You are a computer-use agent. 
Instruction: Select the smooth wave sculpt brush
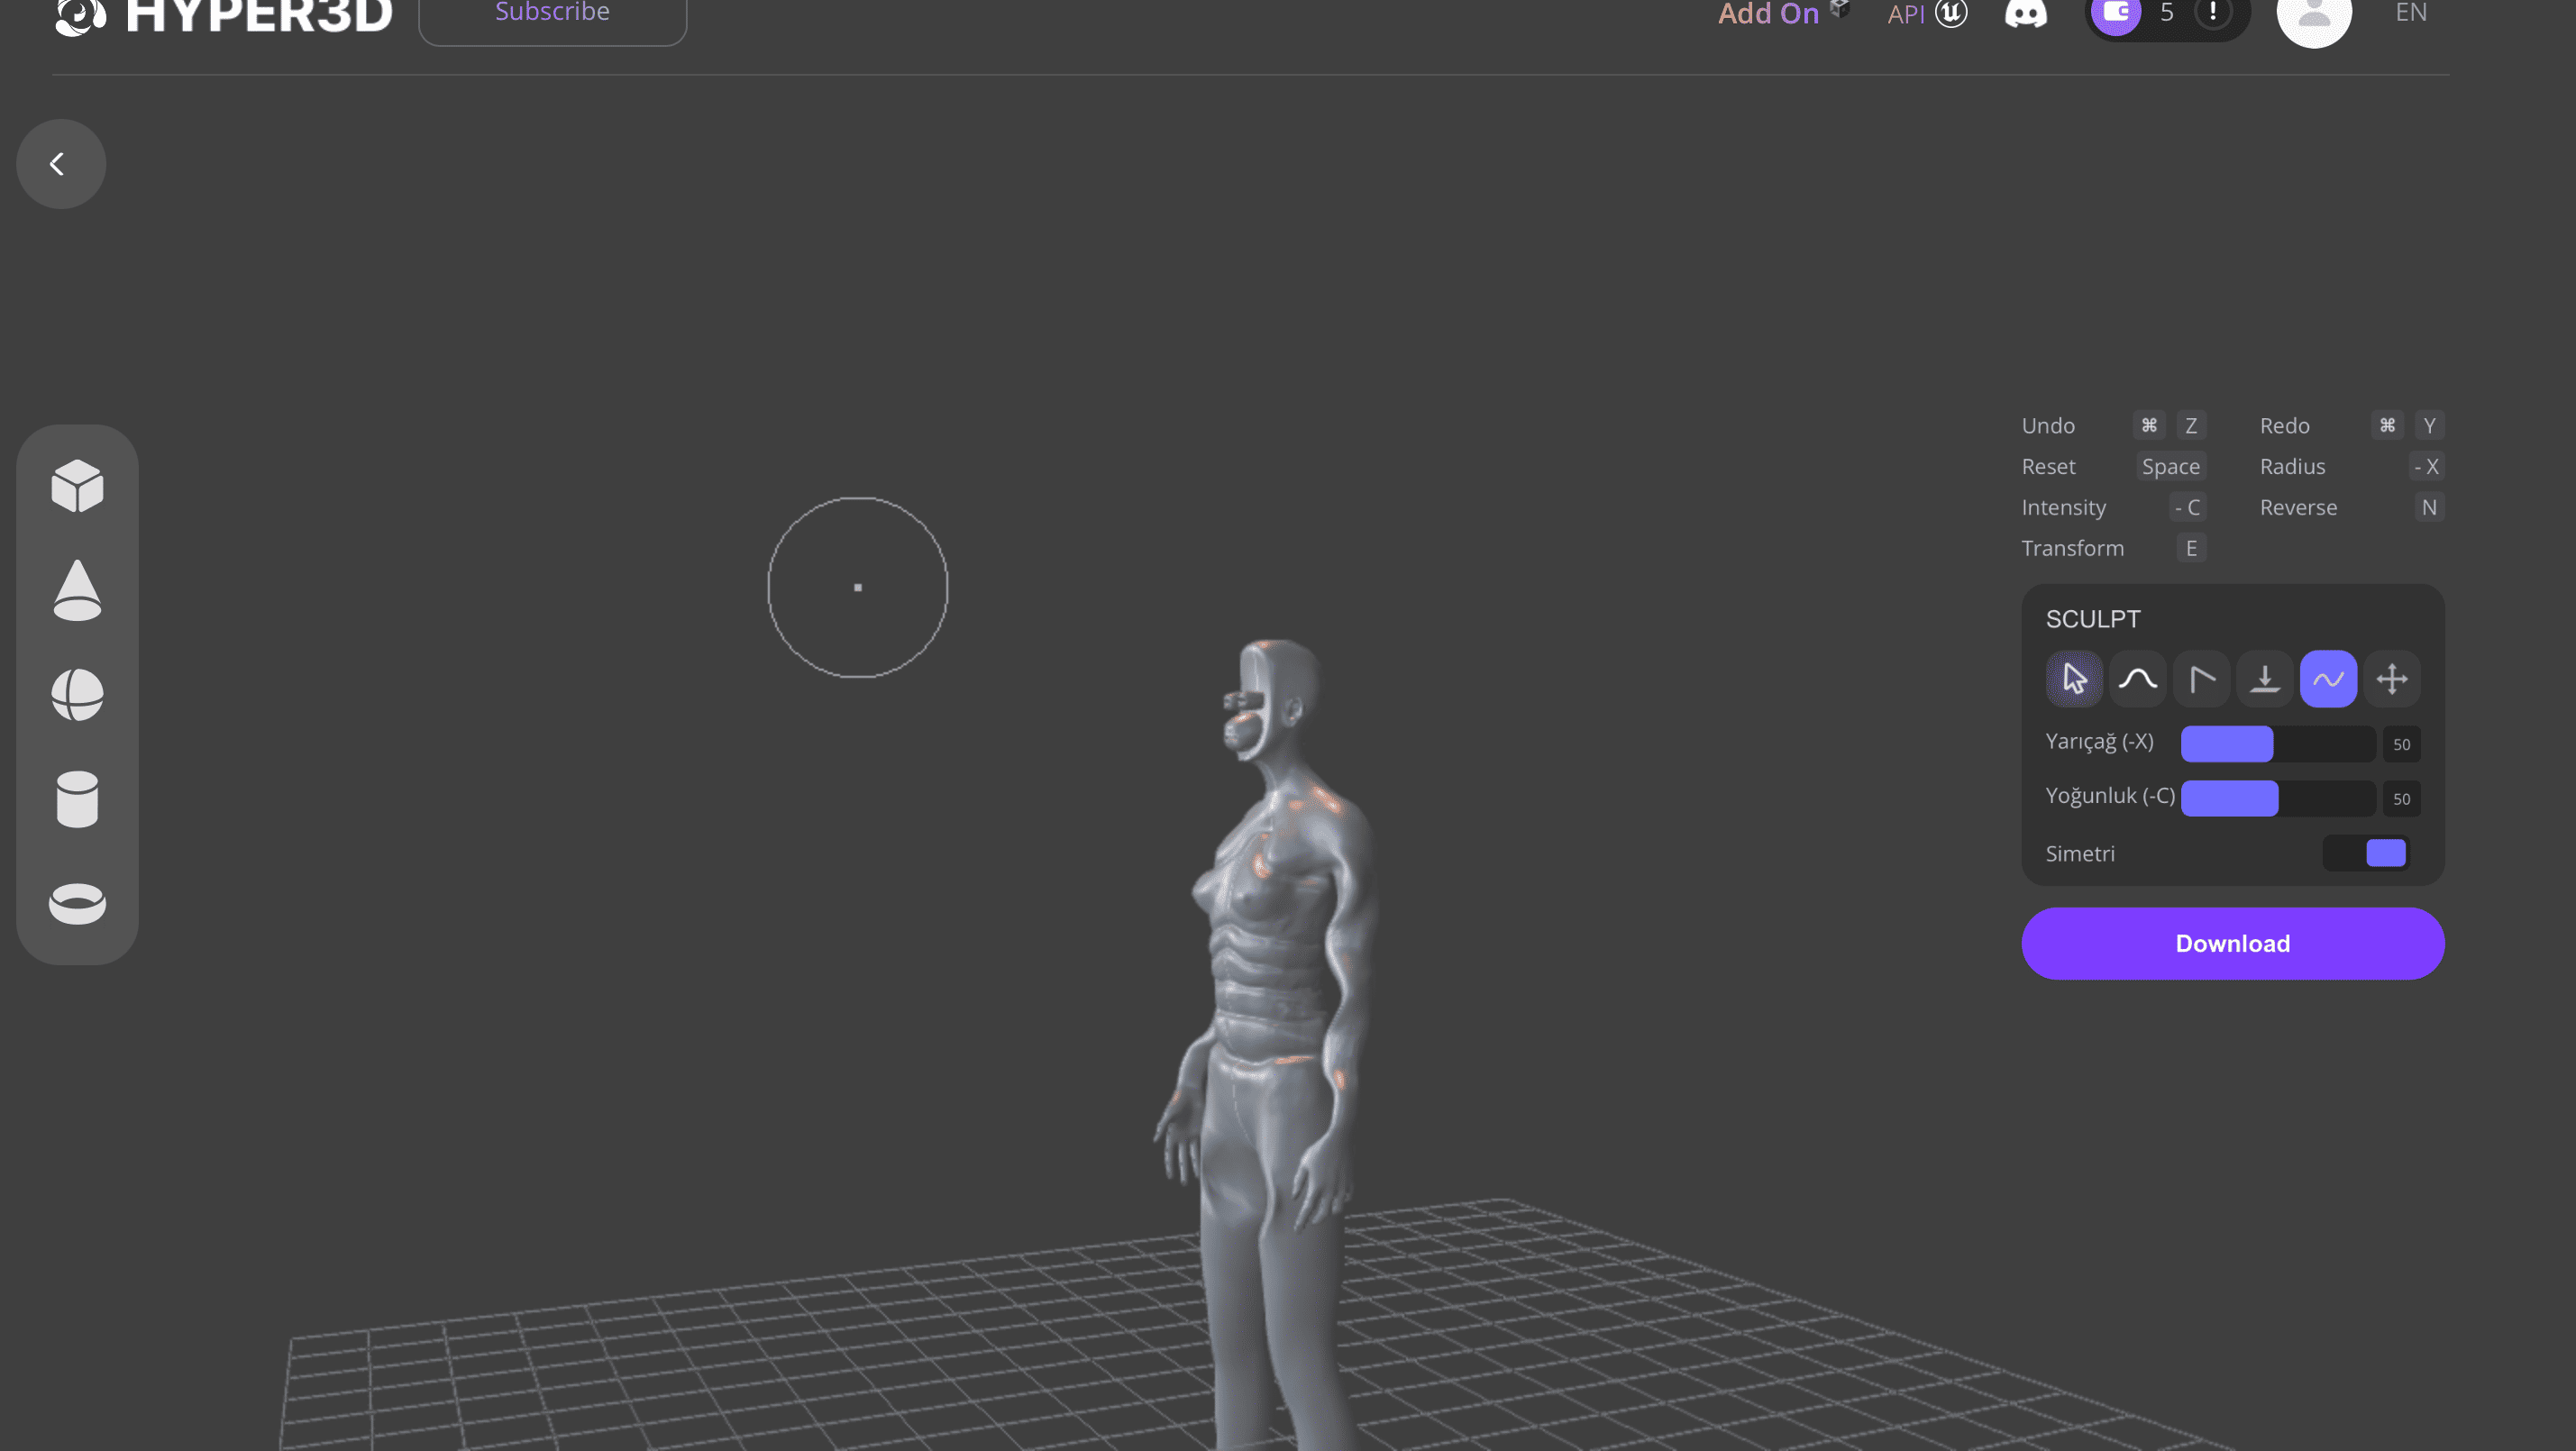[x=2328, y=679]
